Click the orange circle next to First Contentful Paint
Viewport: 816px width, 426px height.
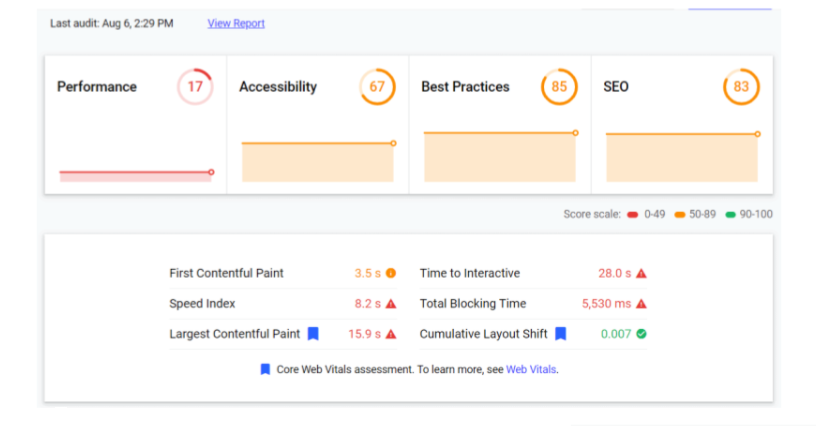coord(391,273)
